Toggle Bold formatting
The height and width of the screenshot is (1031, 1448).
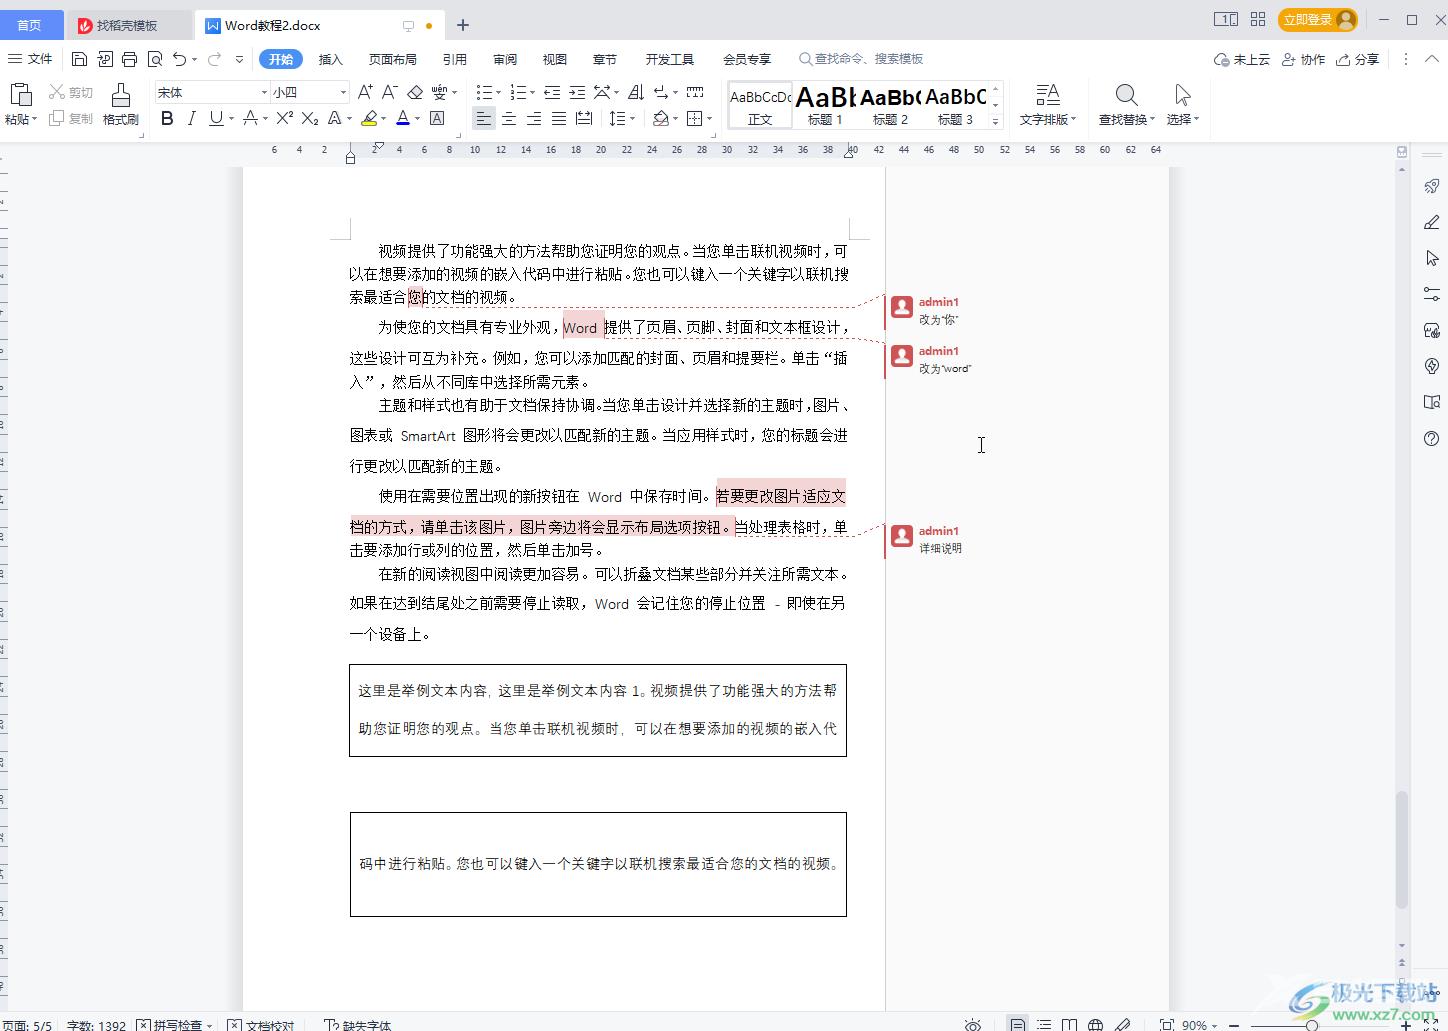[167, 118]
